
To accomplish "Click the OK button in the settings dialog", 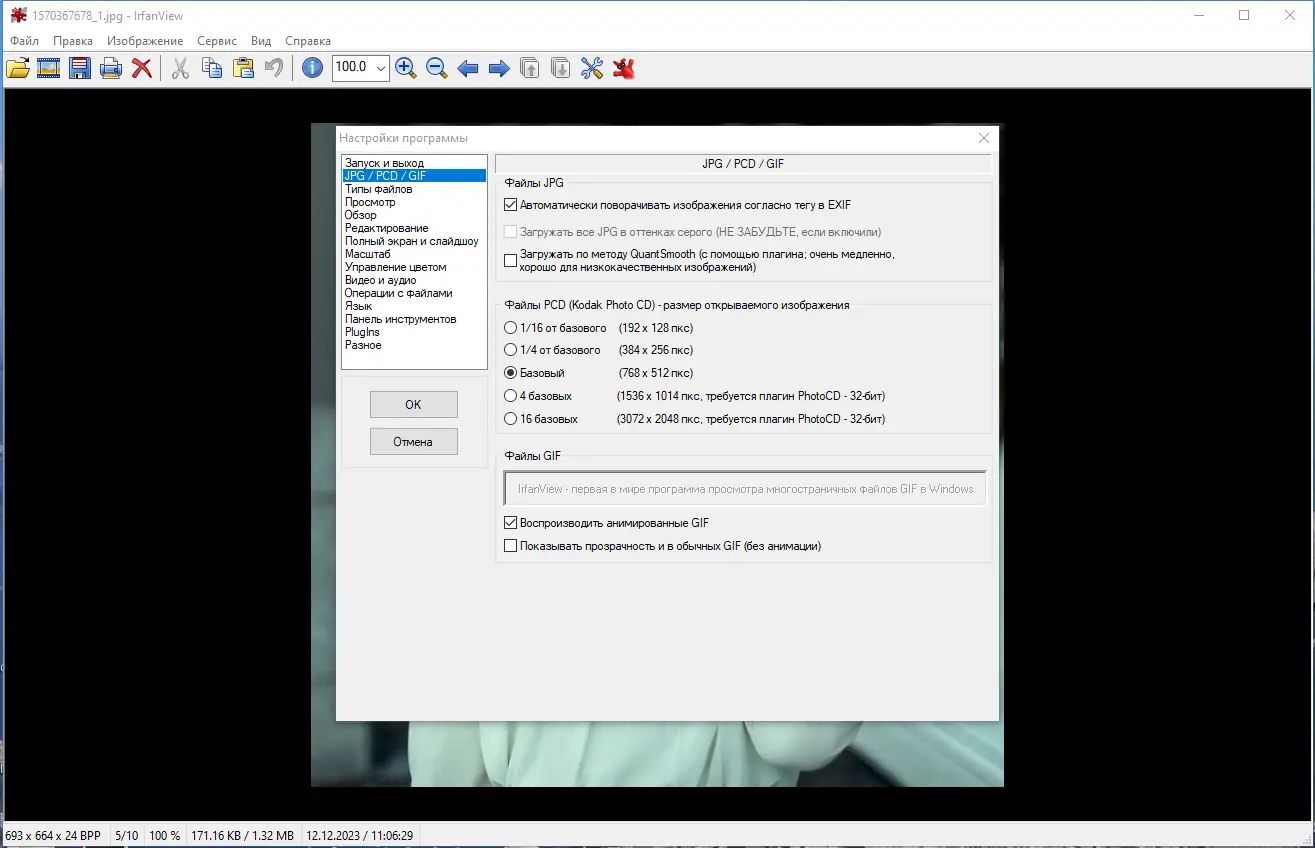I will [414, 405].
